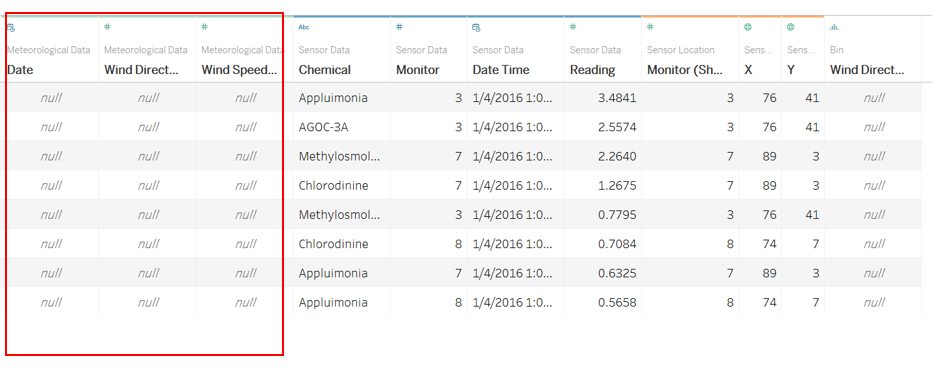Image resolution: width=932 pixels, height=370 pixels.
Task: Select the Chemical column header
Action: [x=325, y=70]
